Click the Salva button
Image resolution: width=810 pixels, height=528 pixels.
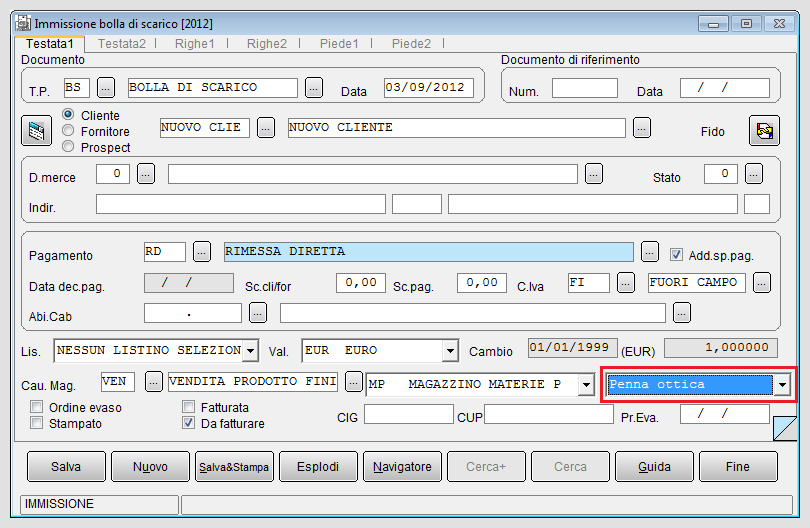click(x=66, y=467)
